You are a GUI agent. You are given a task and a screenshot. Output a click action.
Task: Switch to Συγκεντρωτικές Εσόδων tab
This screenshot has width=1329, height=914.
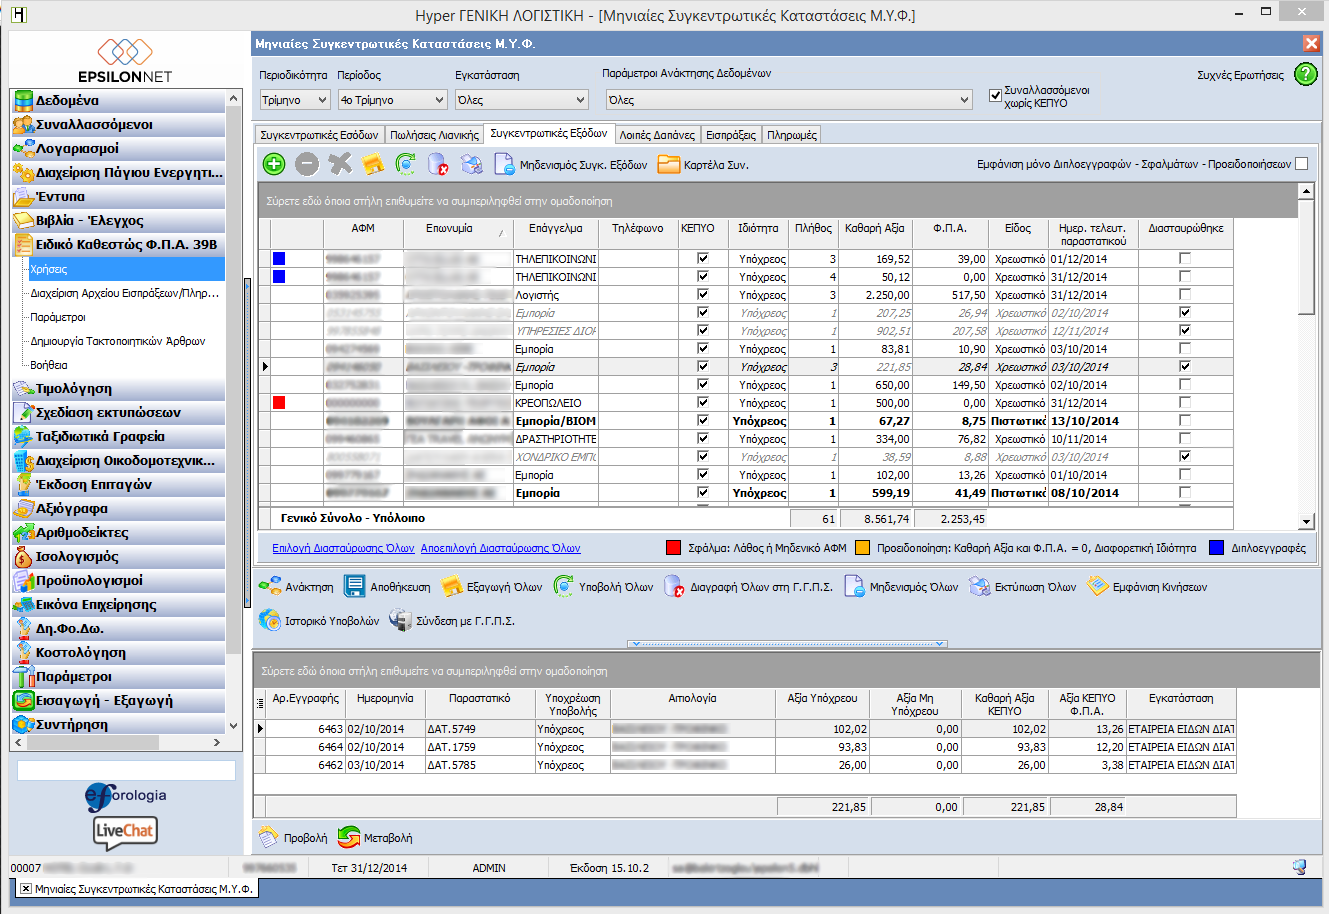[x=319, y=135]
